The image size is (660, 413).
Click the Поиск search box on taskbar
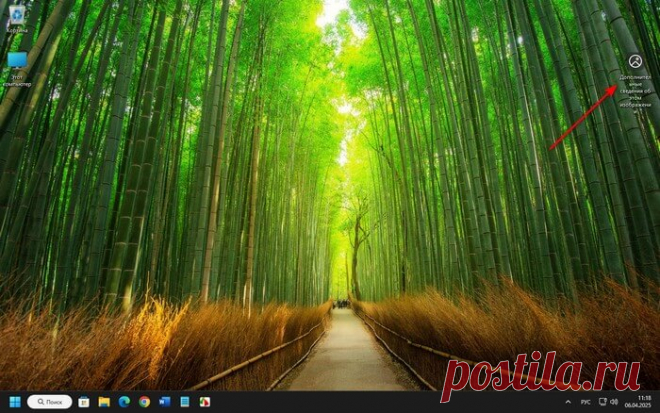tap(49, 401)
